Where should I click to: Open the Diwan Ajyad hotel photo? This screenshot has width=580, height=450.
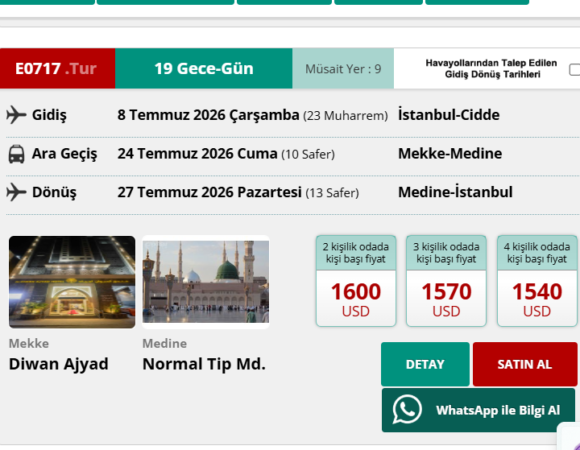click(x=72, y=282)
